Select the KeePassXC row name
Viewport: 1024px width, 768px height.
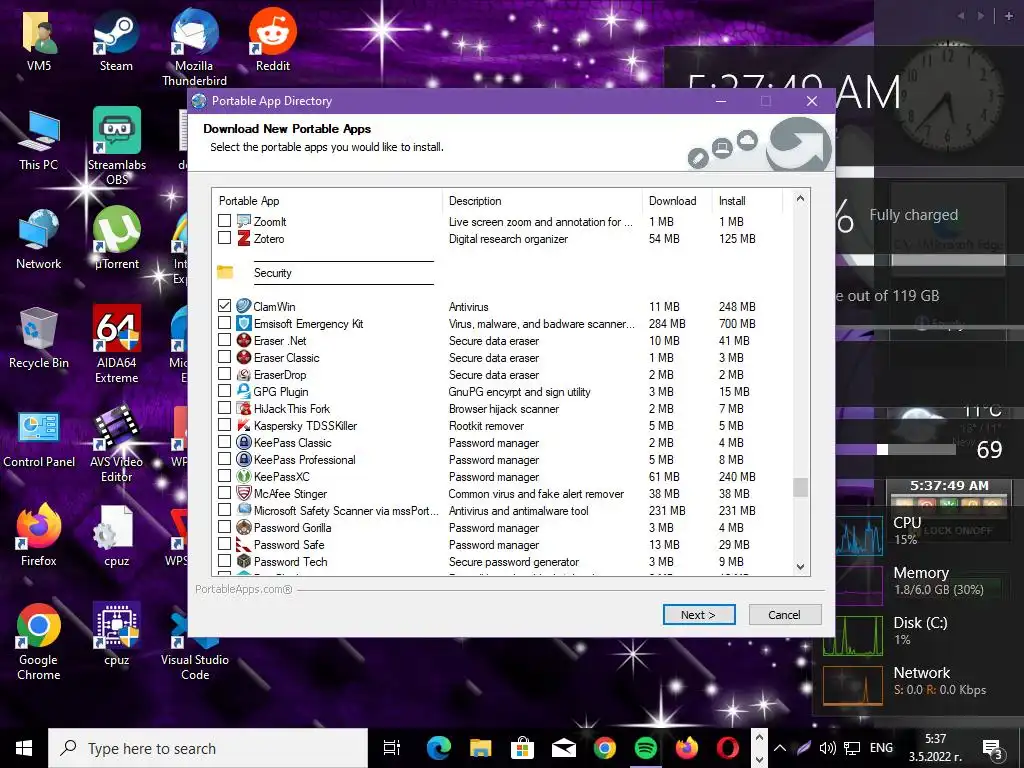[x=281, y=477]
